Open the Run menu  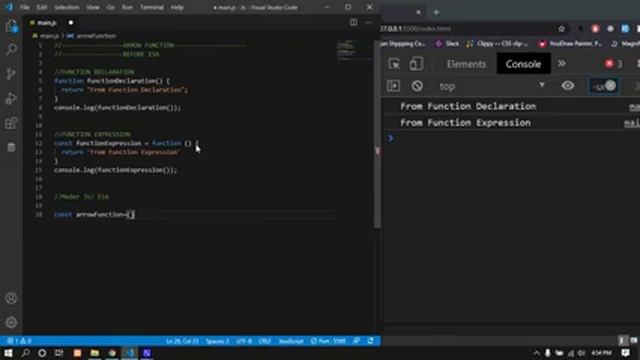click(x=127, y=7)
